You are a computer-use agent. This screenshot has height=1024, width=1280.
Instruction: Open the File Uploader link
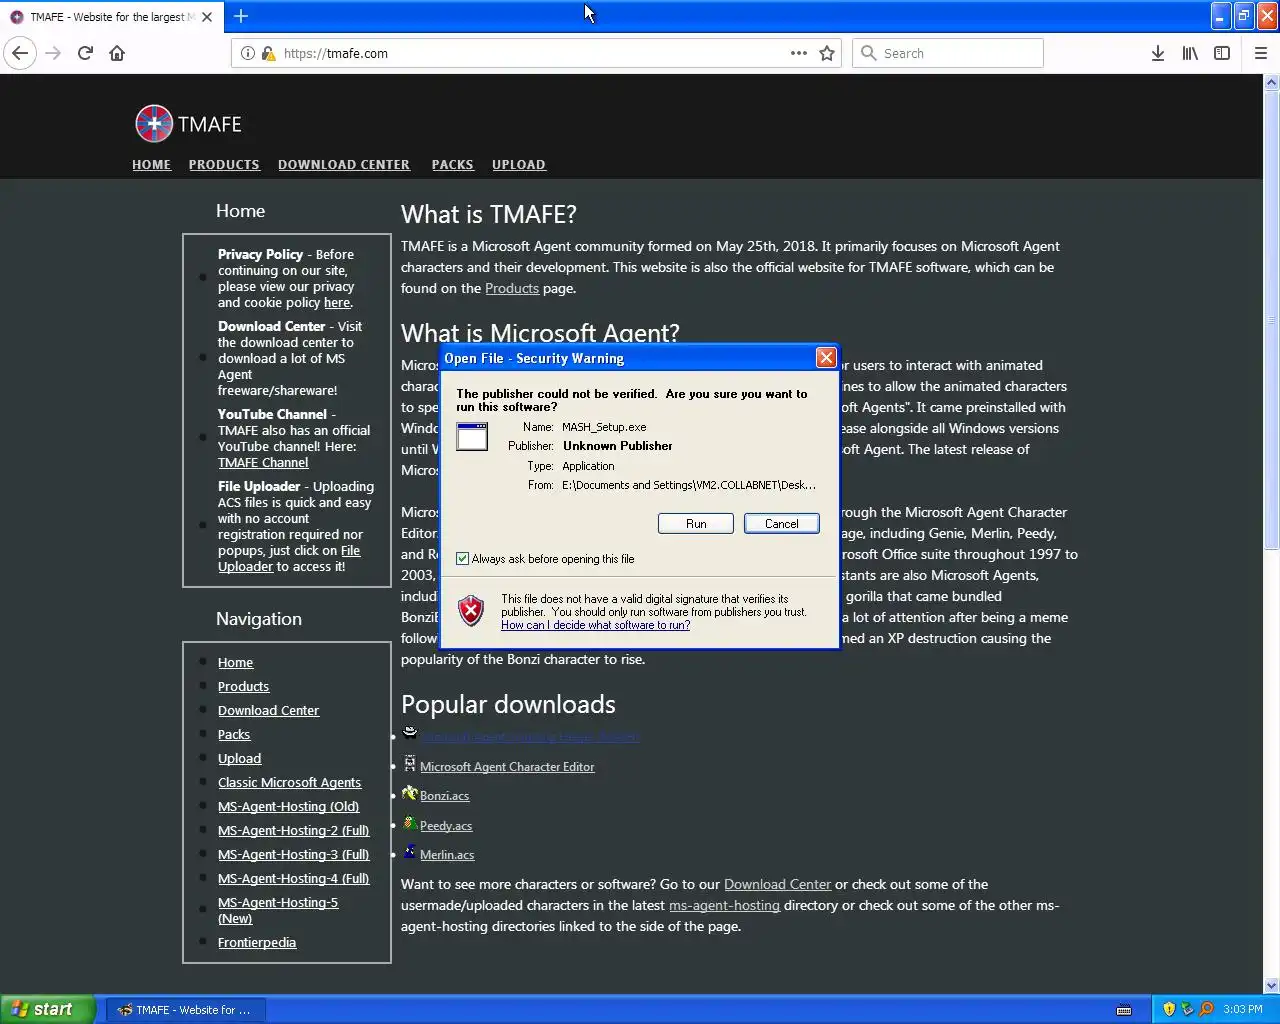click(x=289, y=559)
